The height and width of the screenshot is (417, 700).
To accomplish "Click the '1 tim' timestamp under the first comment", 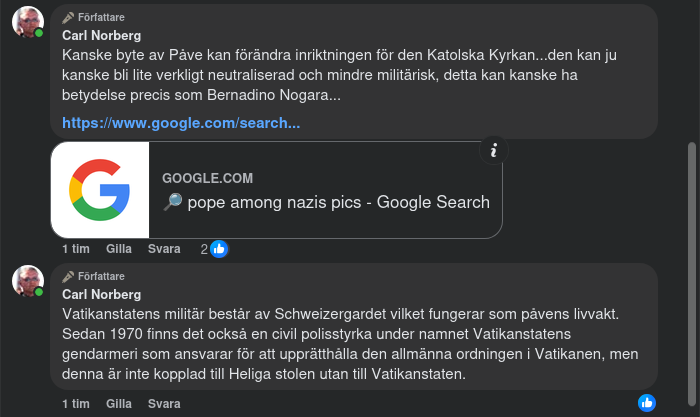I will pyautogui.click(x=76, y=249).
